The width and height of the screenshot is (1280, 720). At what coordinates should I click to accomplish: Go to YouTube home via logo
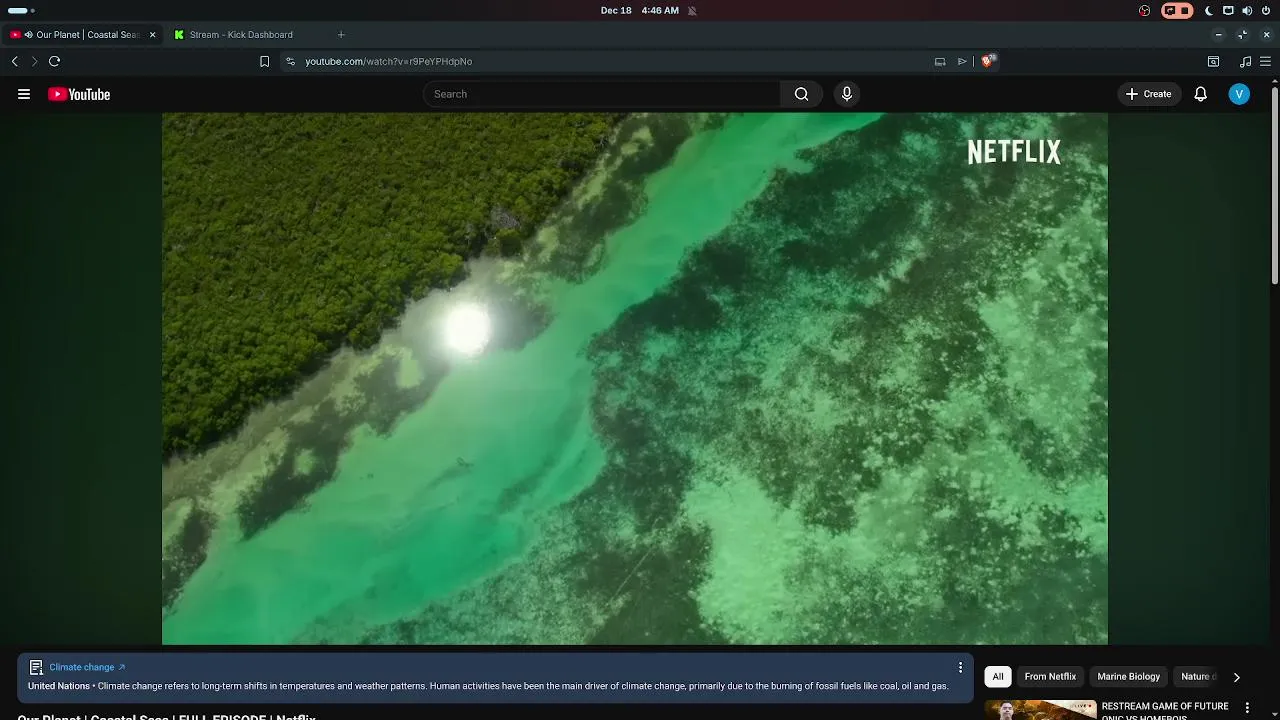tap(79, 94)
